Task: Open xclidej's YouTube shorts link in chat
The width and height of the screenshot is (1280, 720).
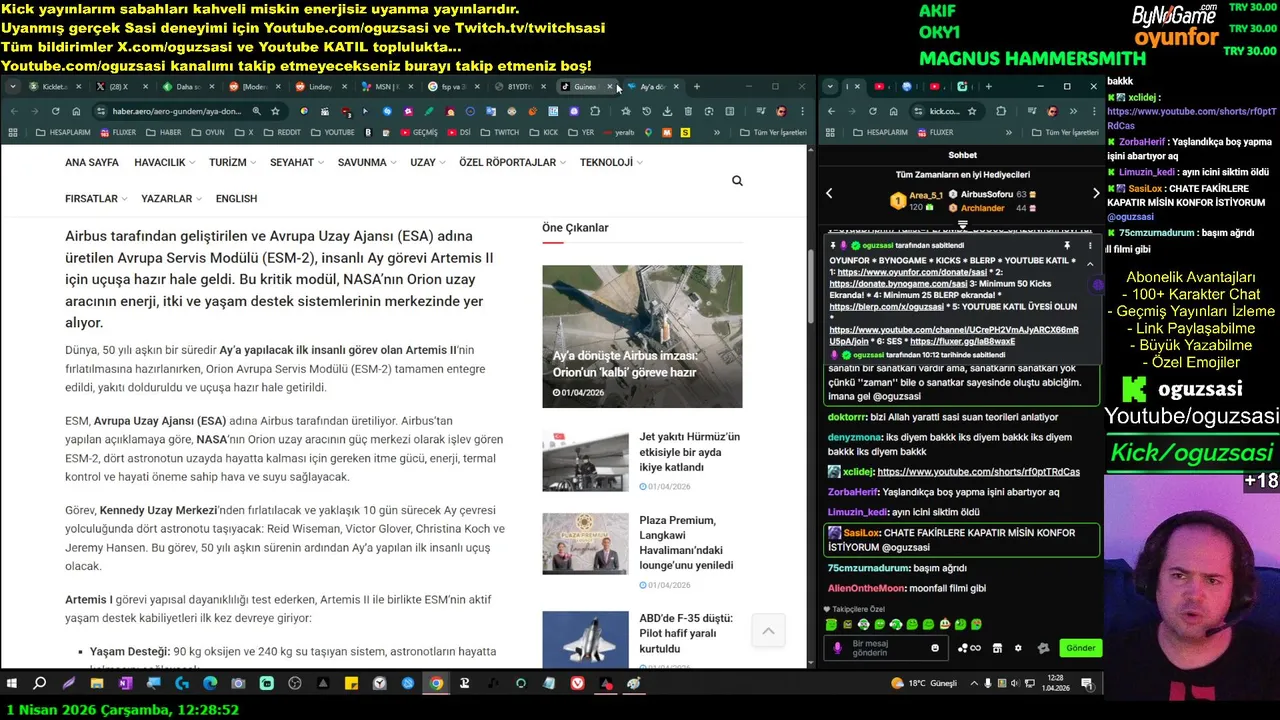Action: [x=978, y=472]
